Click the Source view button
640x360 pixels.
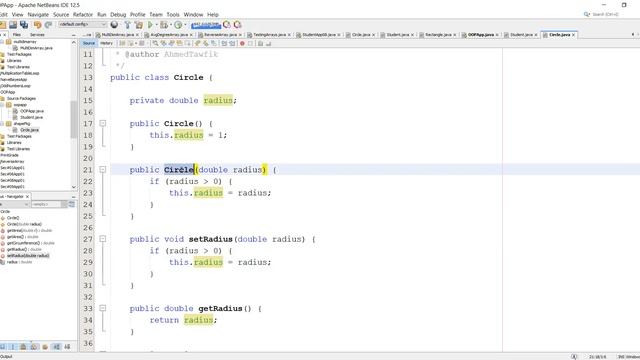coord(89,43)
